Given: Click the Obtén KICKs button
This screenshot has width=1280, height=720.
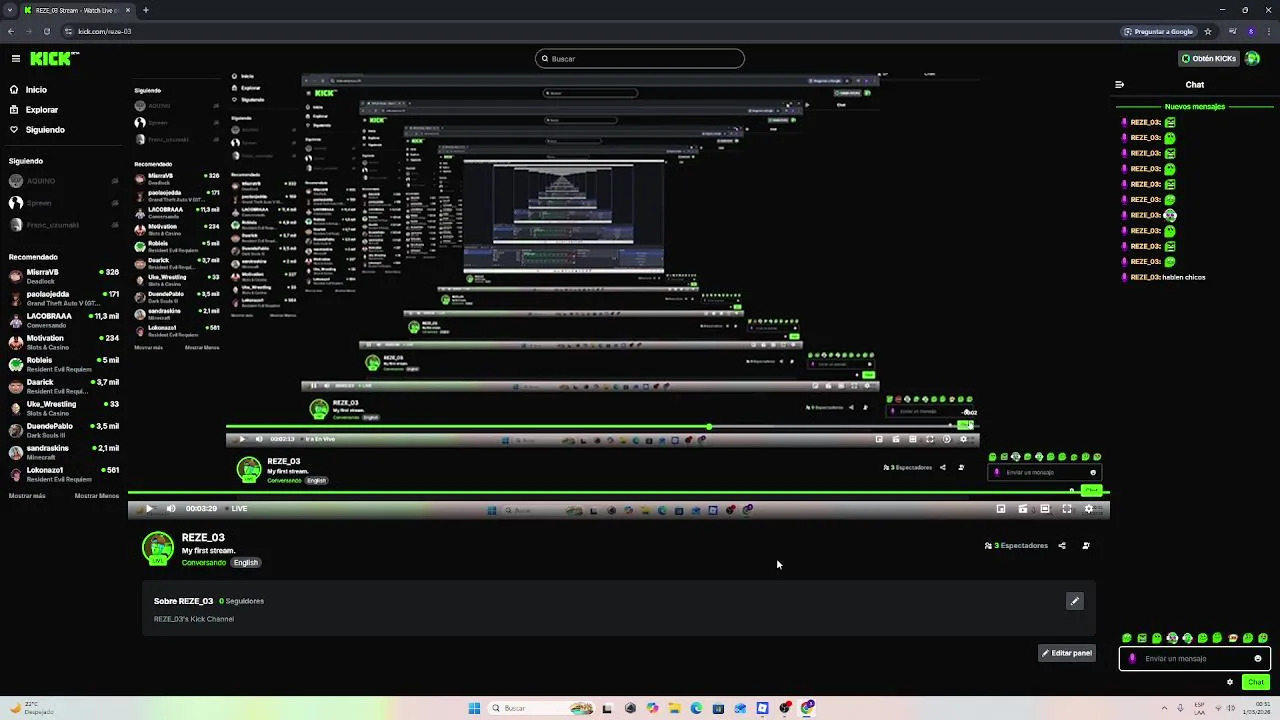Looking at the screenshot, I should 1209,59.
